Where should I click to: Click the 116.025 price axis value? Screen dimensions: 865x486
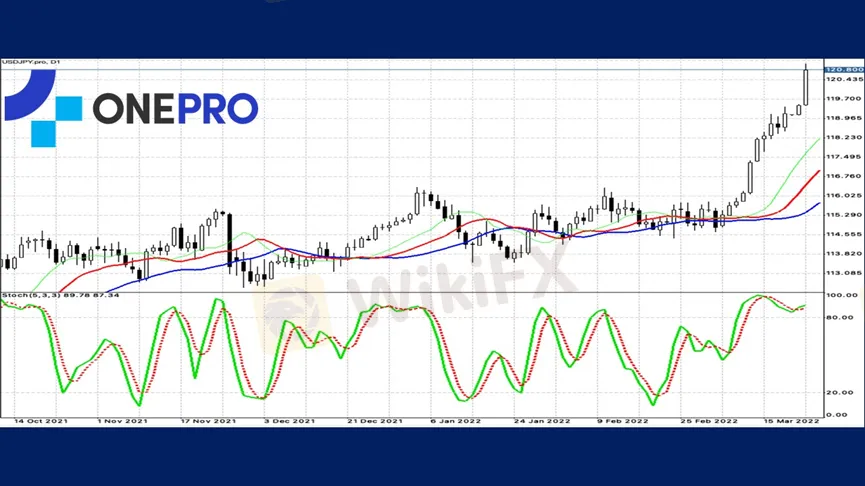click(844, 195)
